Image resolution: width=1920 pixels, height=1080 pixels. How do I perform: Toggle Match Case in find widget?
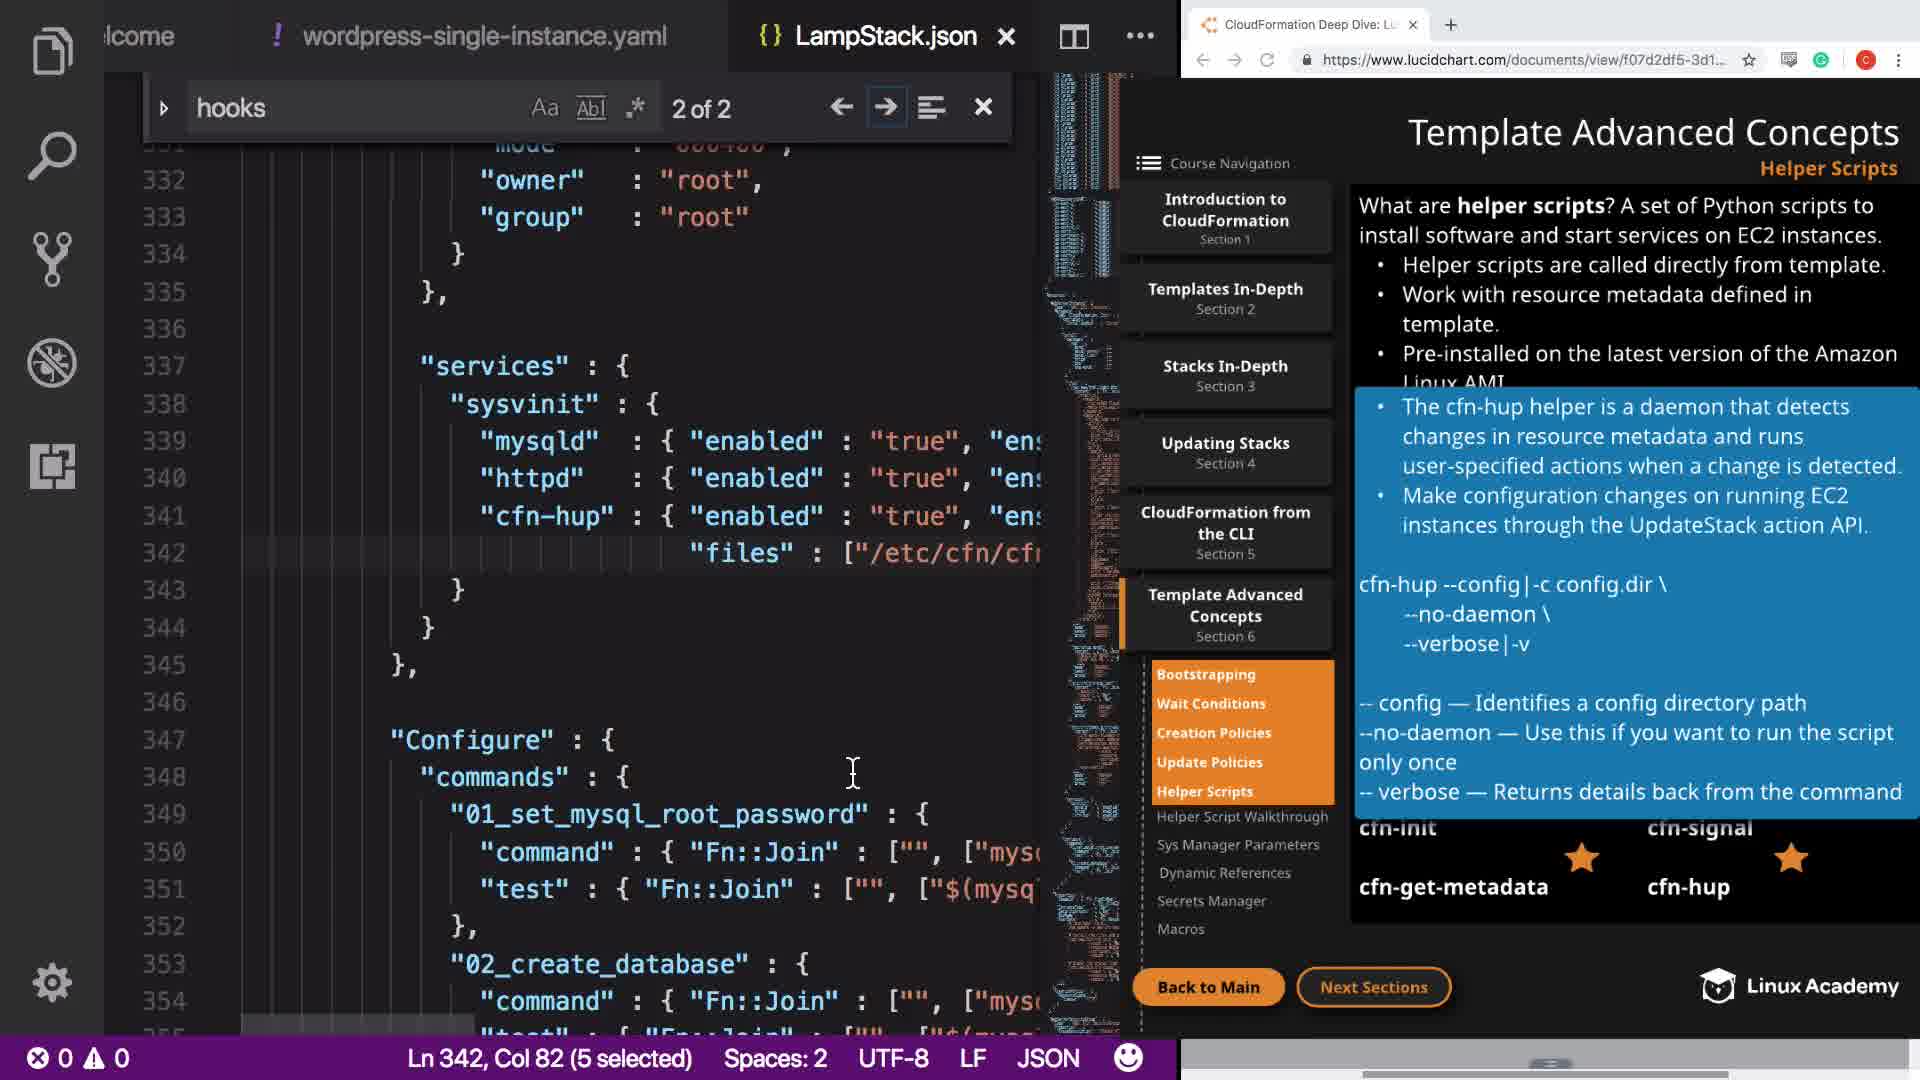pos(545,108)
